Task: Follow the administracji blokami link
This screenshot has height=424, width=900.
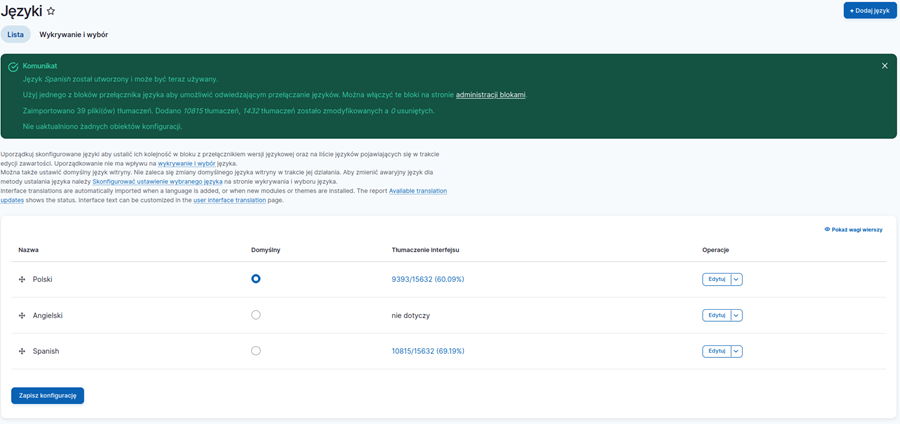Action: coord(490,95)
